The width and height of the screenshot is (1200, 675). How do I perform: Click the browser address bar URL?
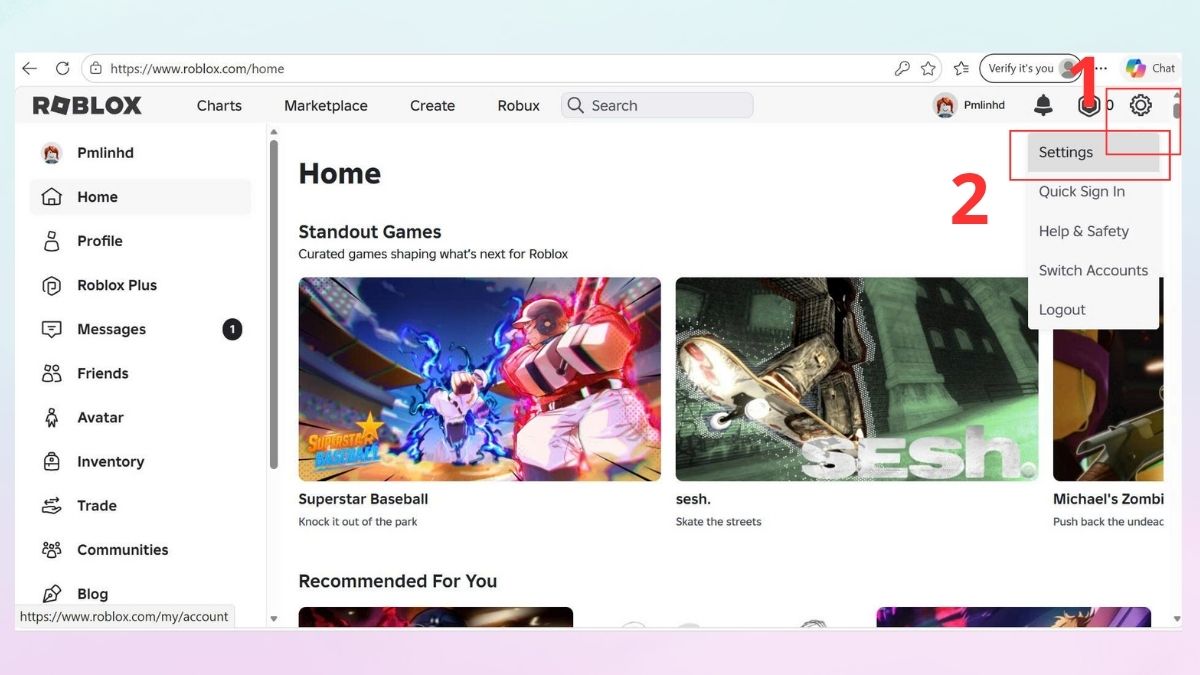[197, 69]
